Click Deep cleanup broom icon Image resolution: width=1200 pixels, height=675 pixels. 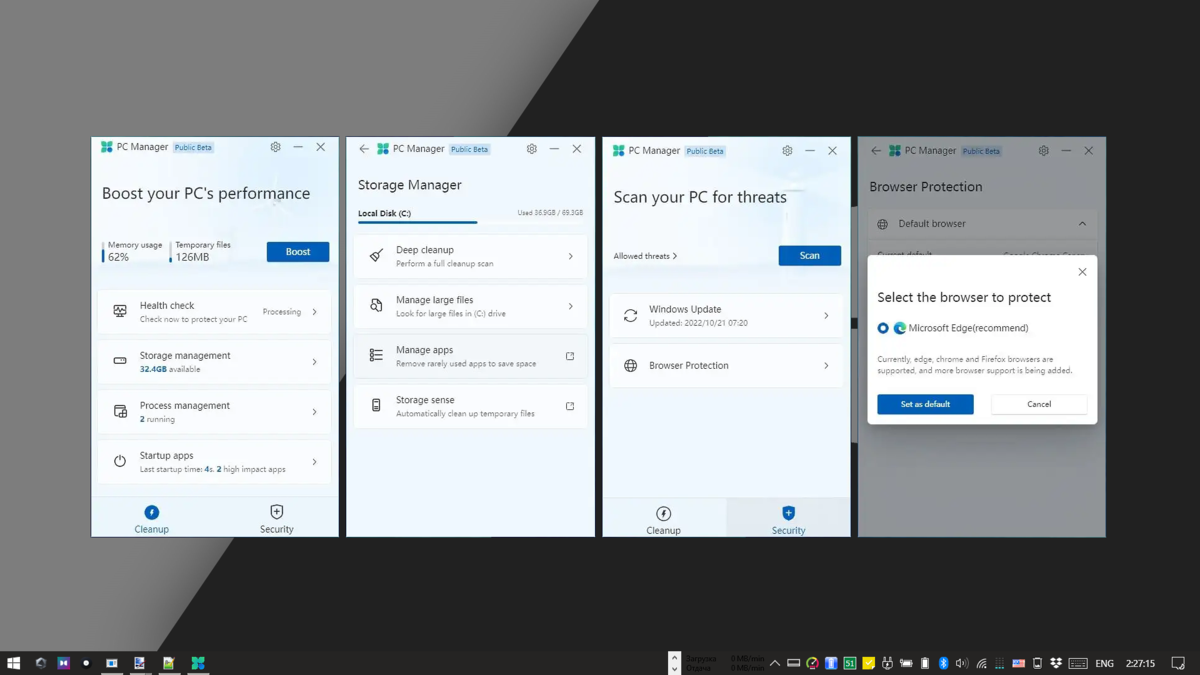376,256
